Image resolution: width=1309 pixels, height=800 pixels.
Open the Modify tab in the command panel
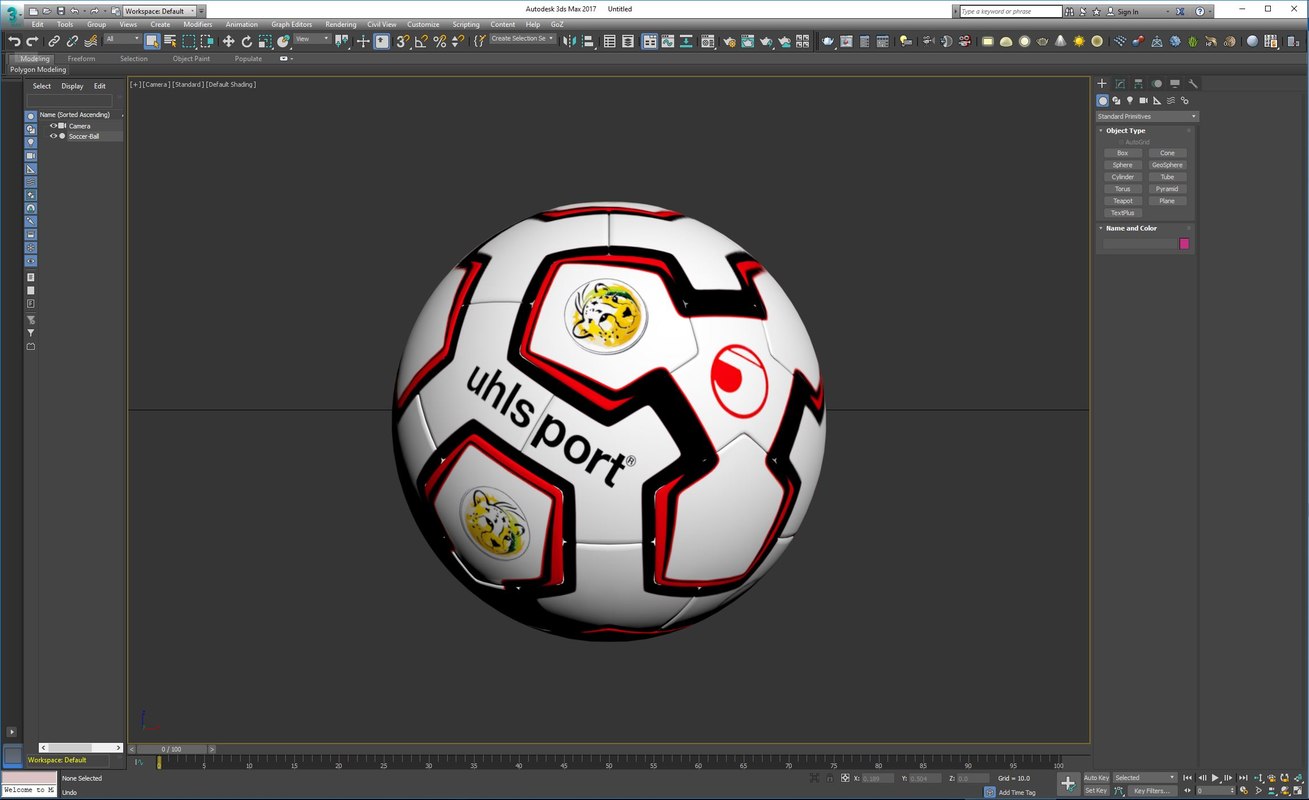pos(1120,84)
